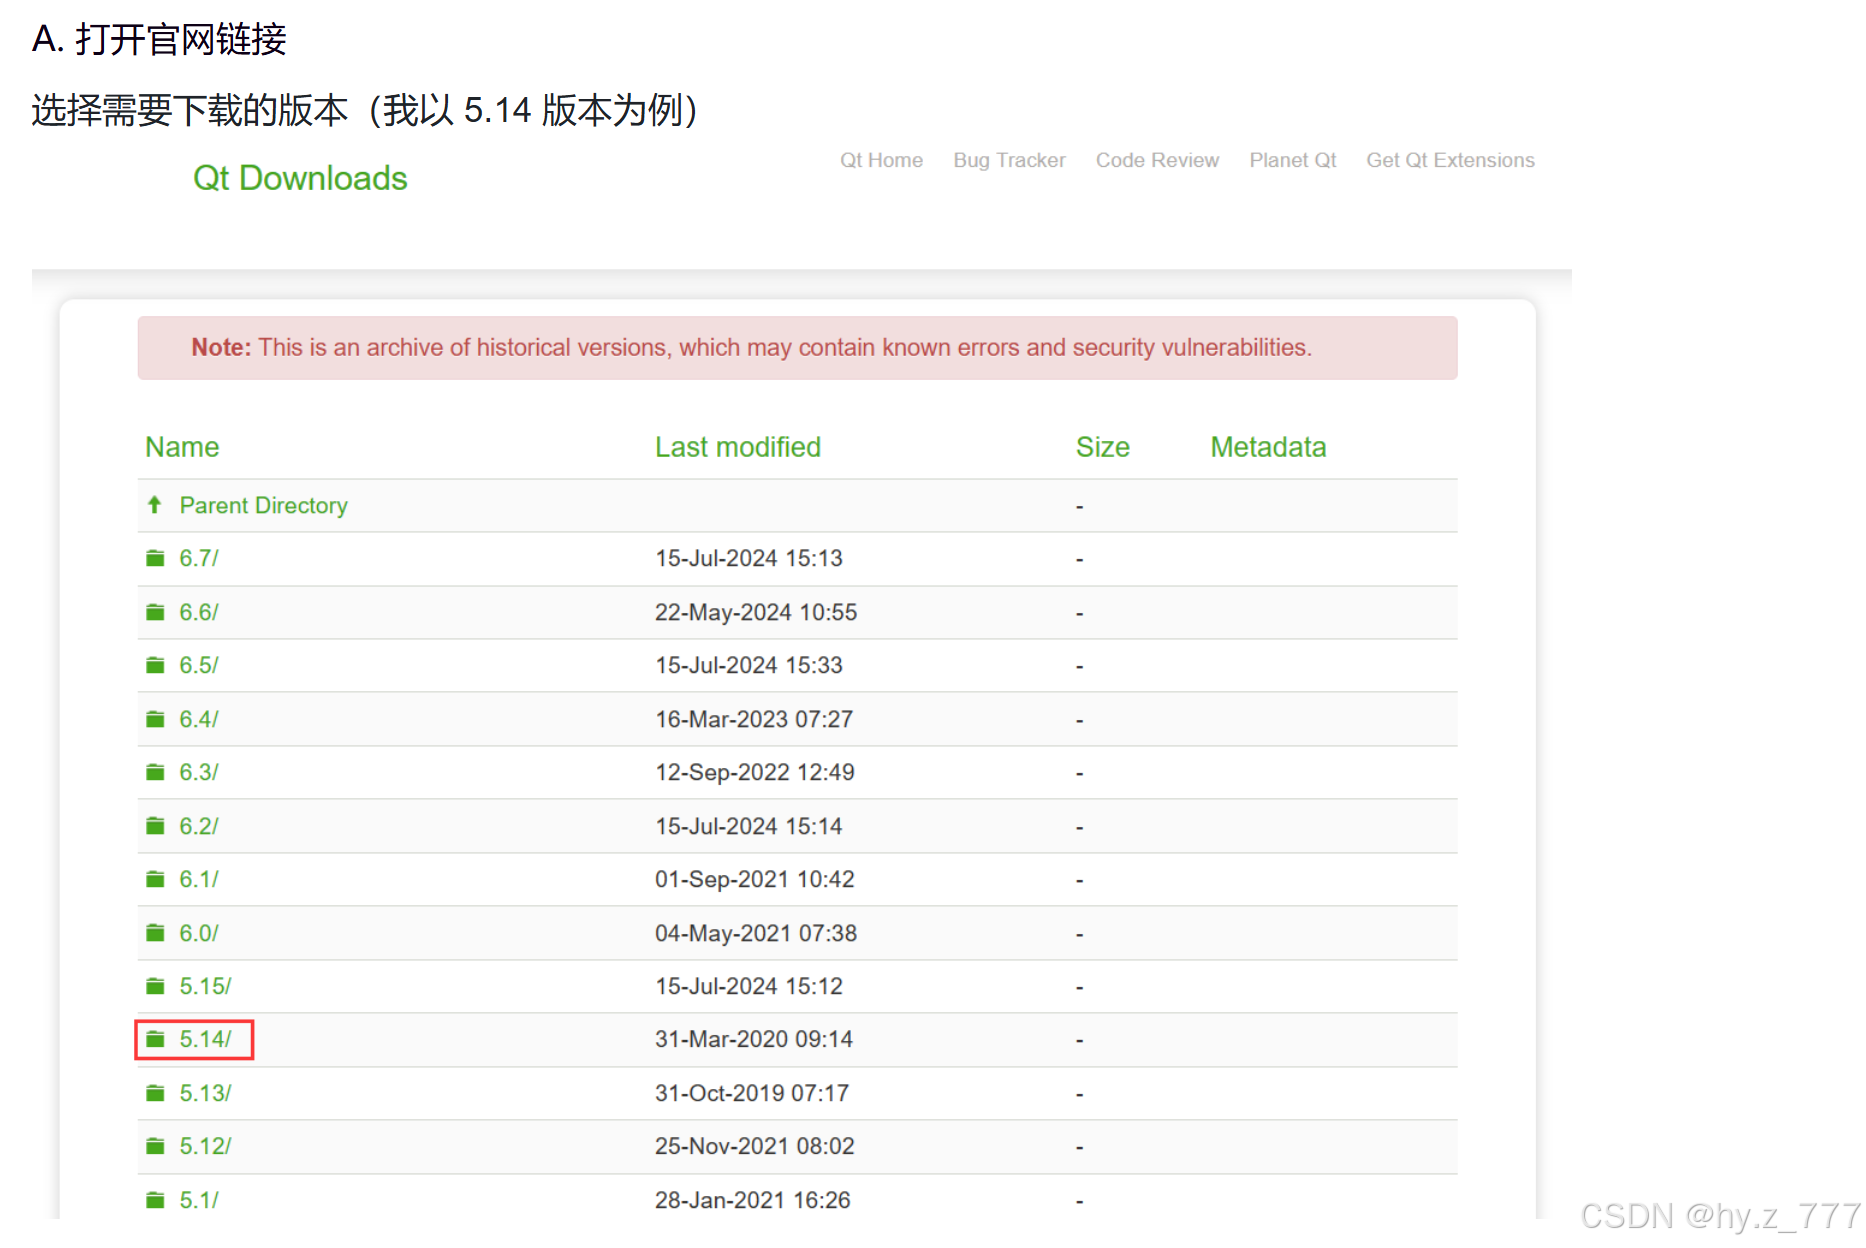
Task: Open the 5.13/ directory link
Action: (x=205, y=1093)
